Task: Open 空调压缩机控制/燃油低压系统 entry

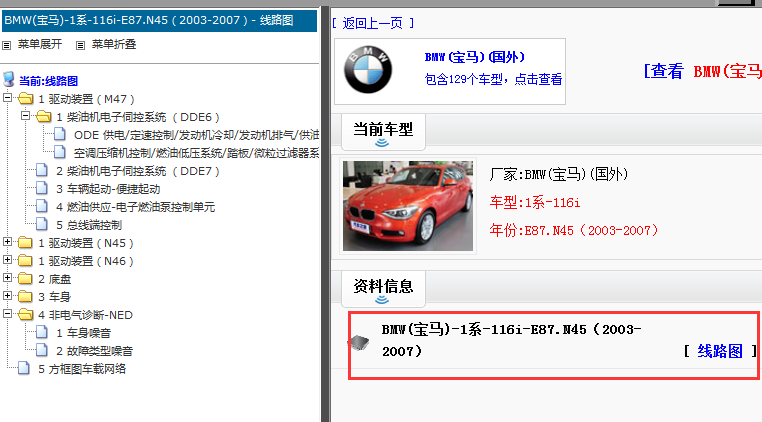Action: [x=196, y=153]
